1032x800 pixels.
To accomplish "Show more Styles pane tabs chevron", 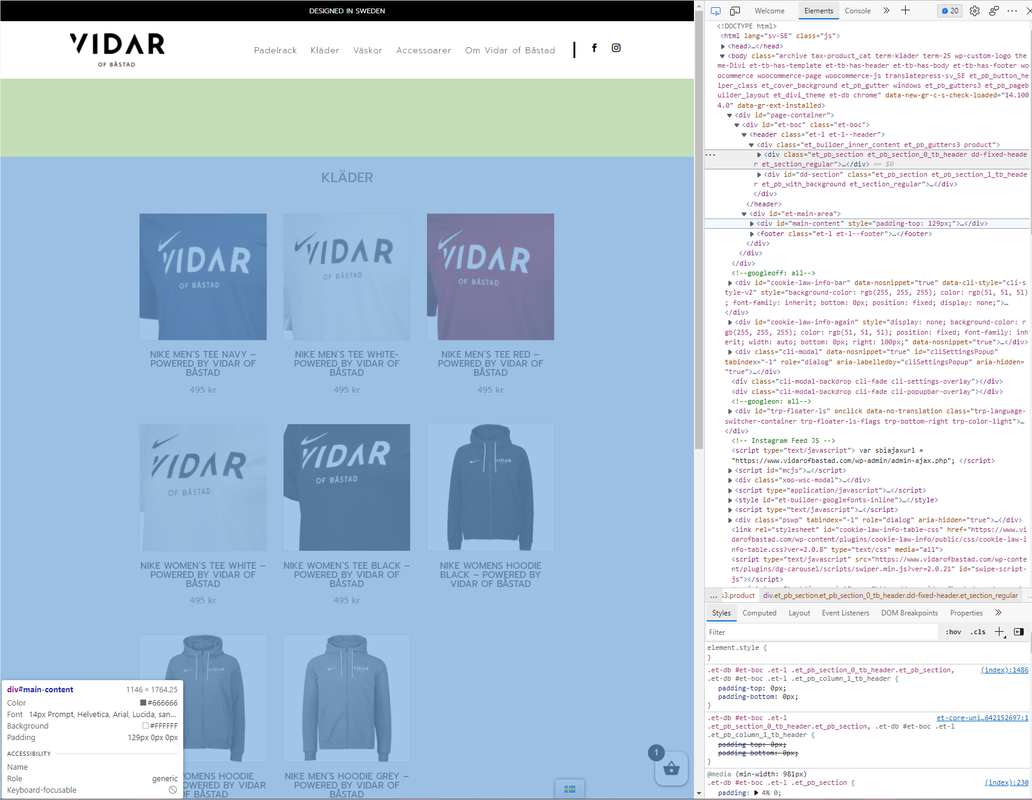I will pos(998,612).
